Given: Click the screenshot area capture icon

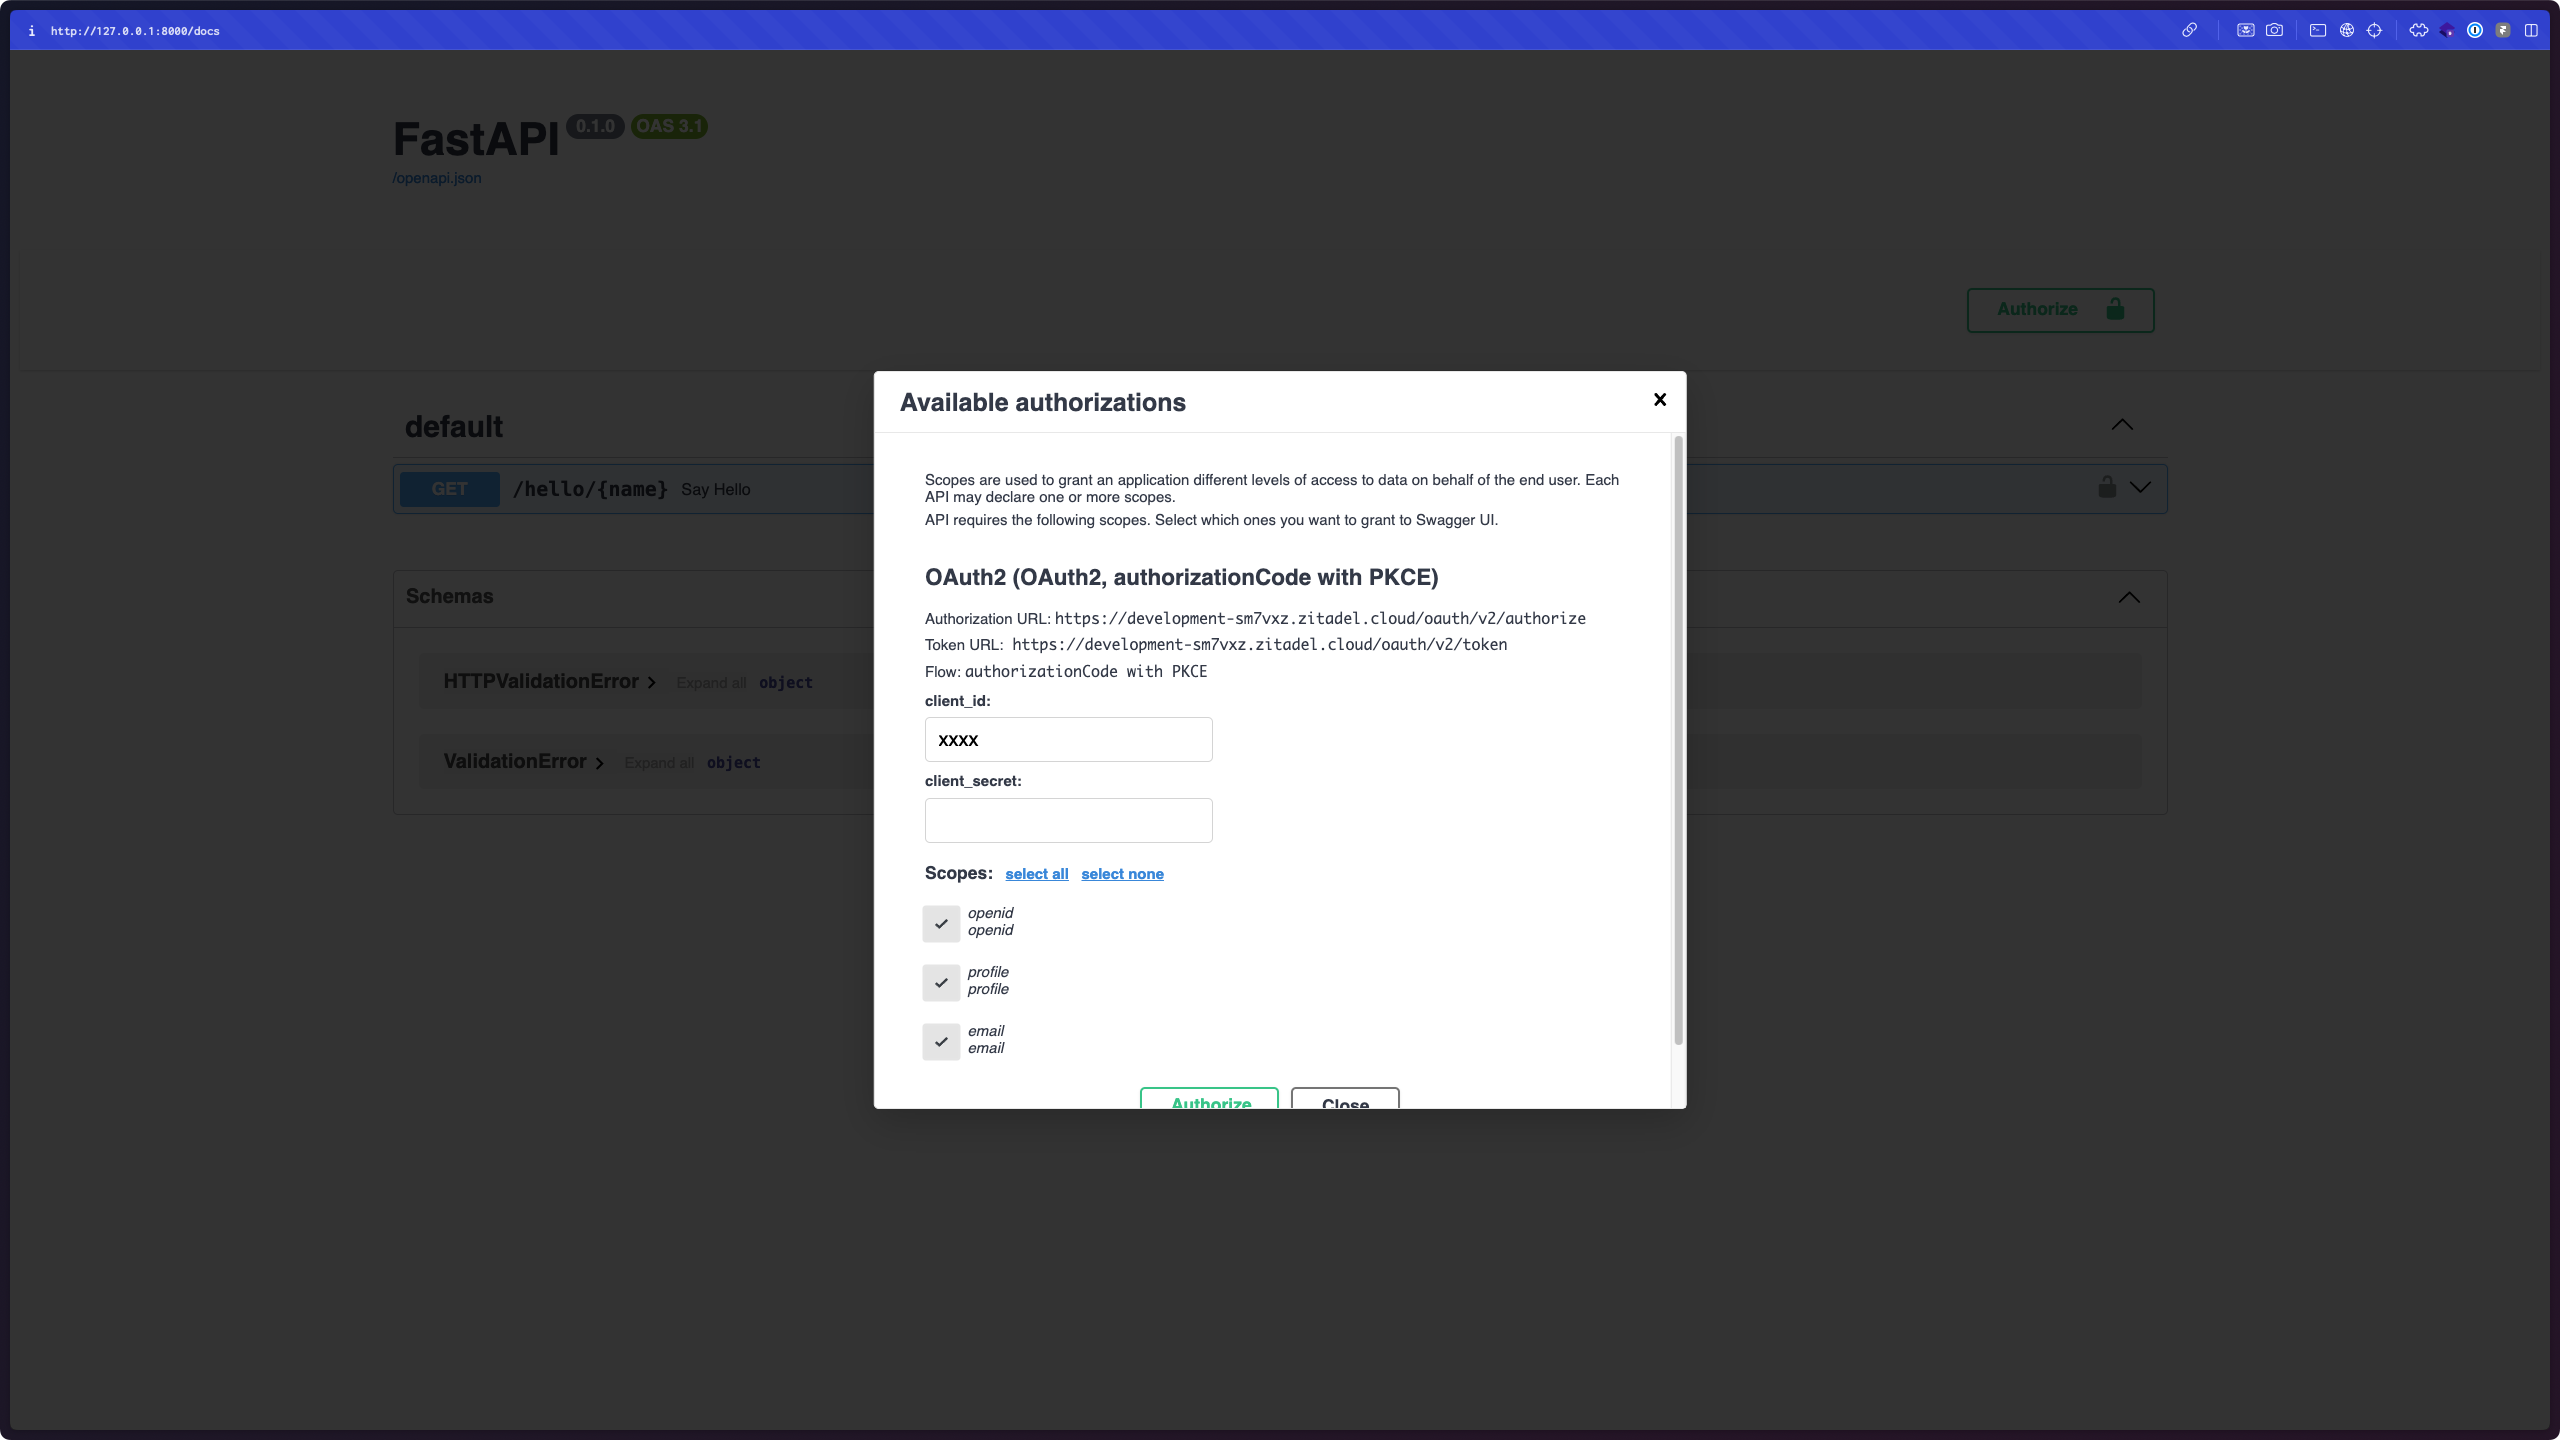Looking at the screenshot, I should (x=2245, y=30).
